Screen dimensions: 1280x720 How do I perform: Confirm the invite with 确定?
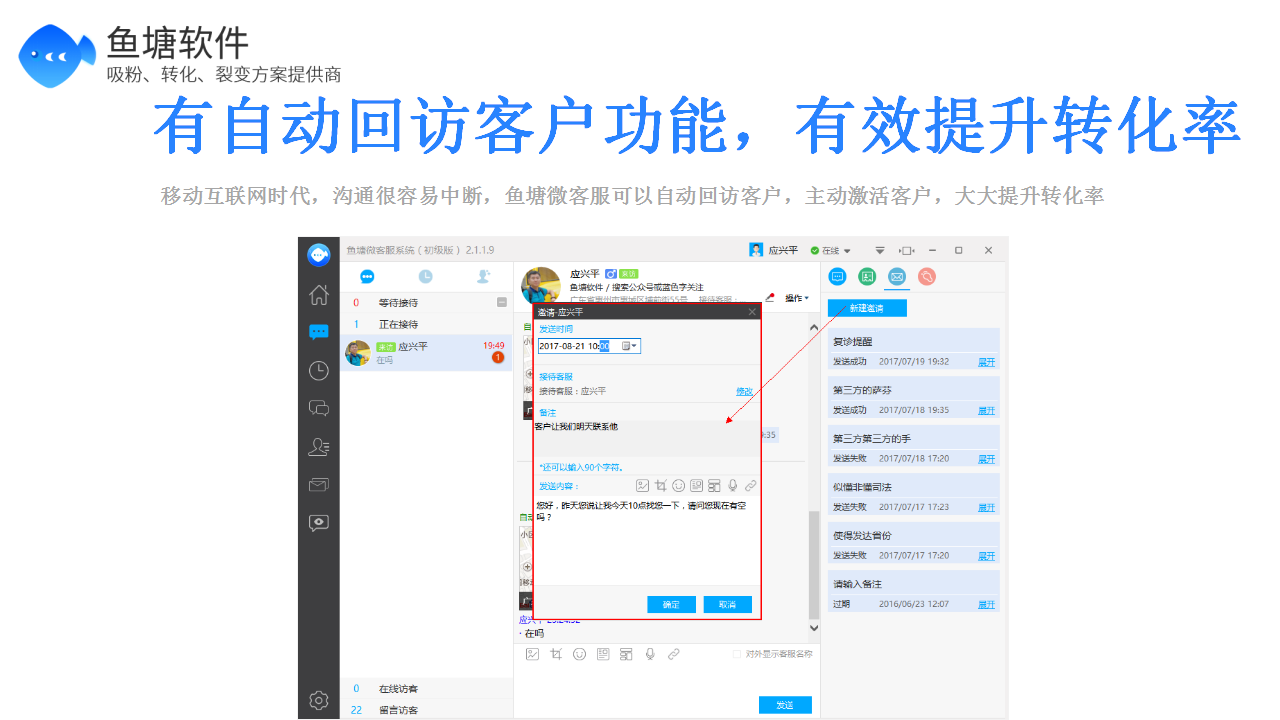(671, 604)
